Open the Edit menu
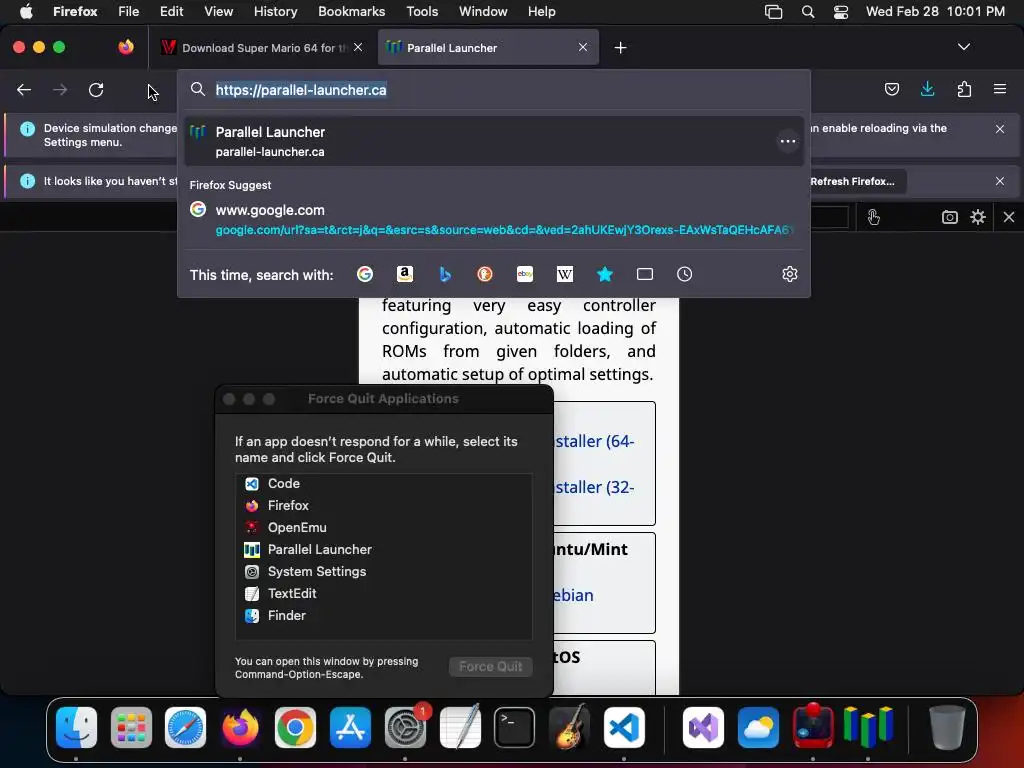This screenshot has width=1024, height=768. click(x=171, y=11)
